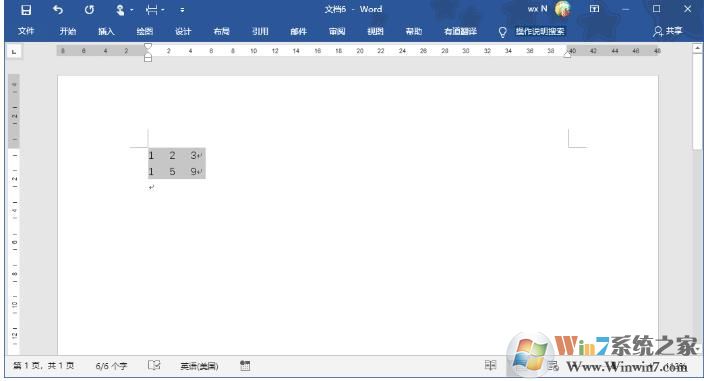Click the 共享 share button

[x=668, y=31]
